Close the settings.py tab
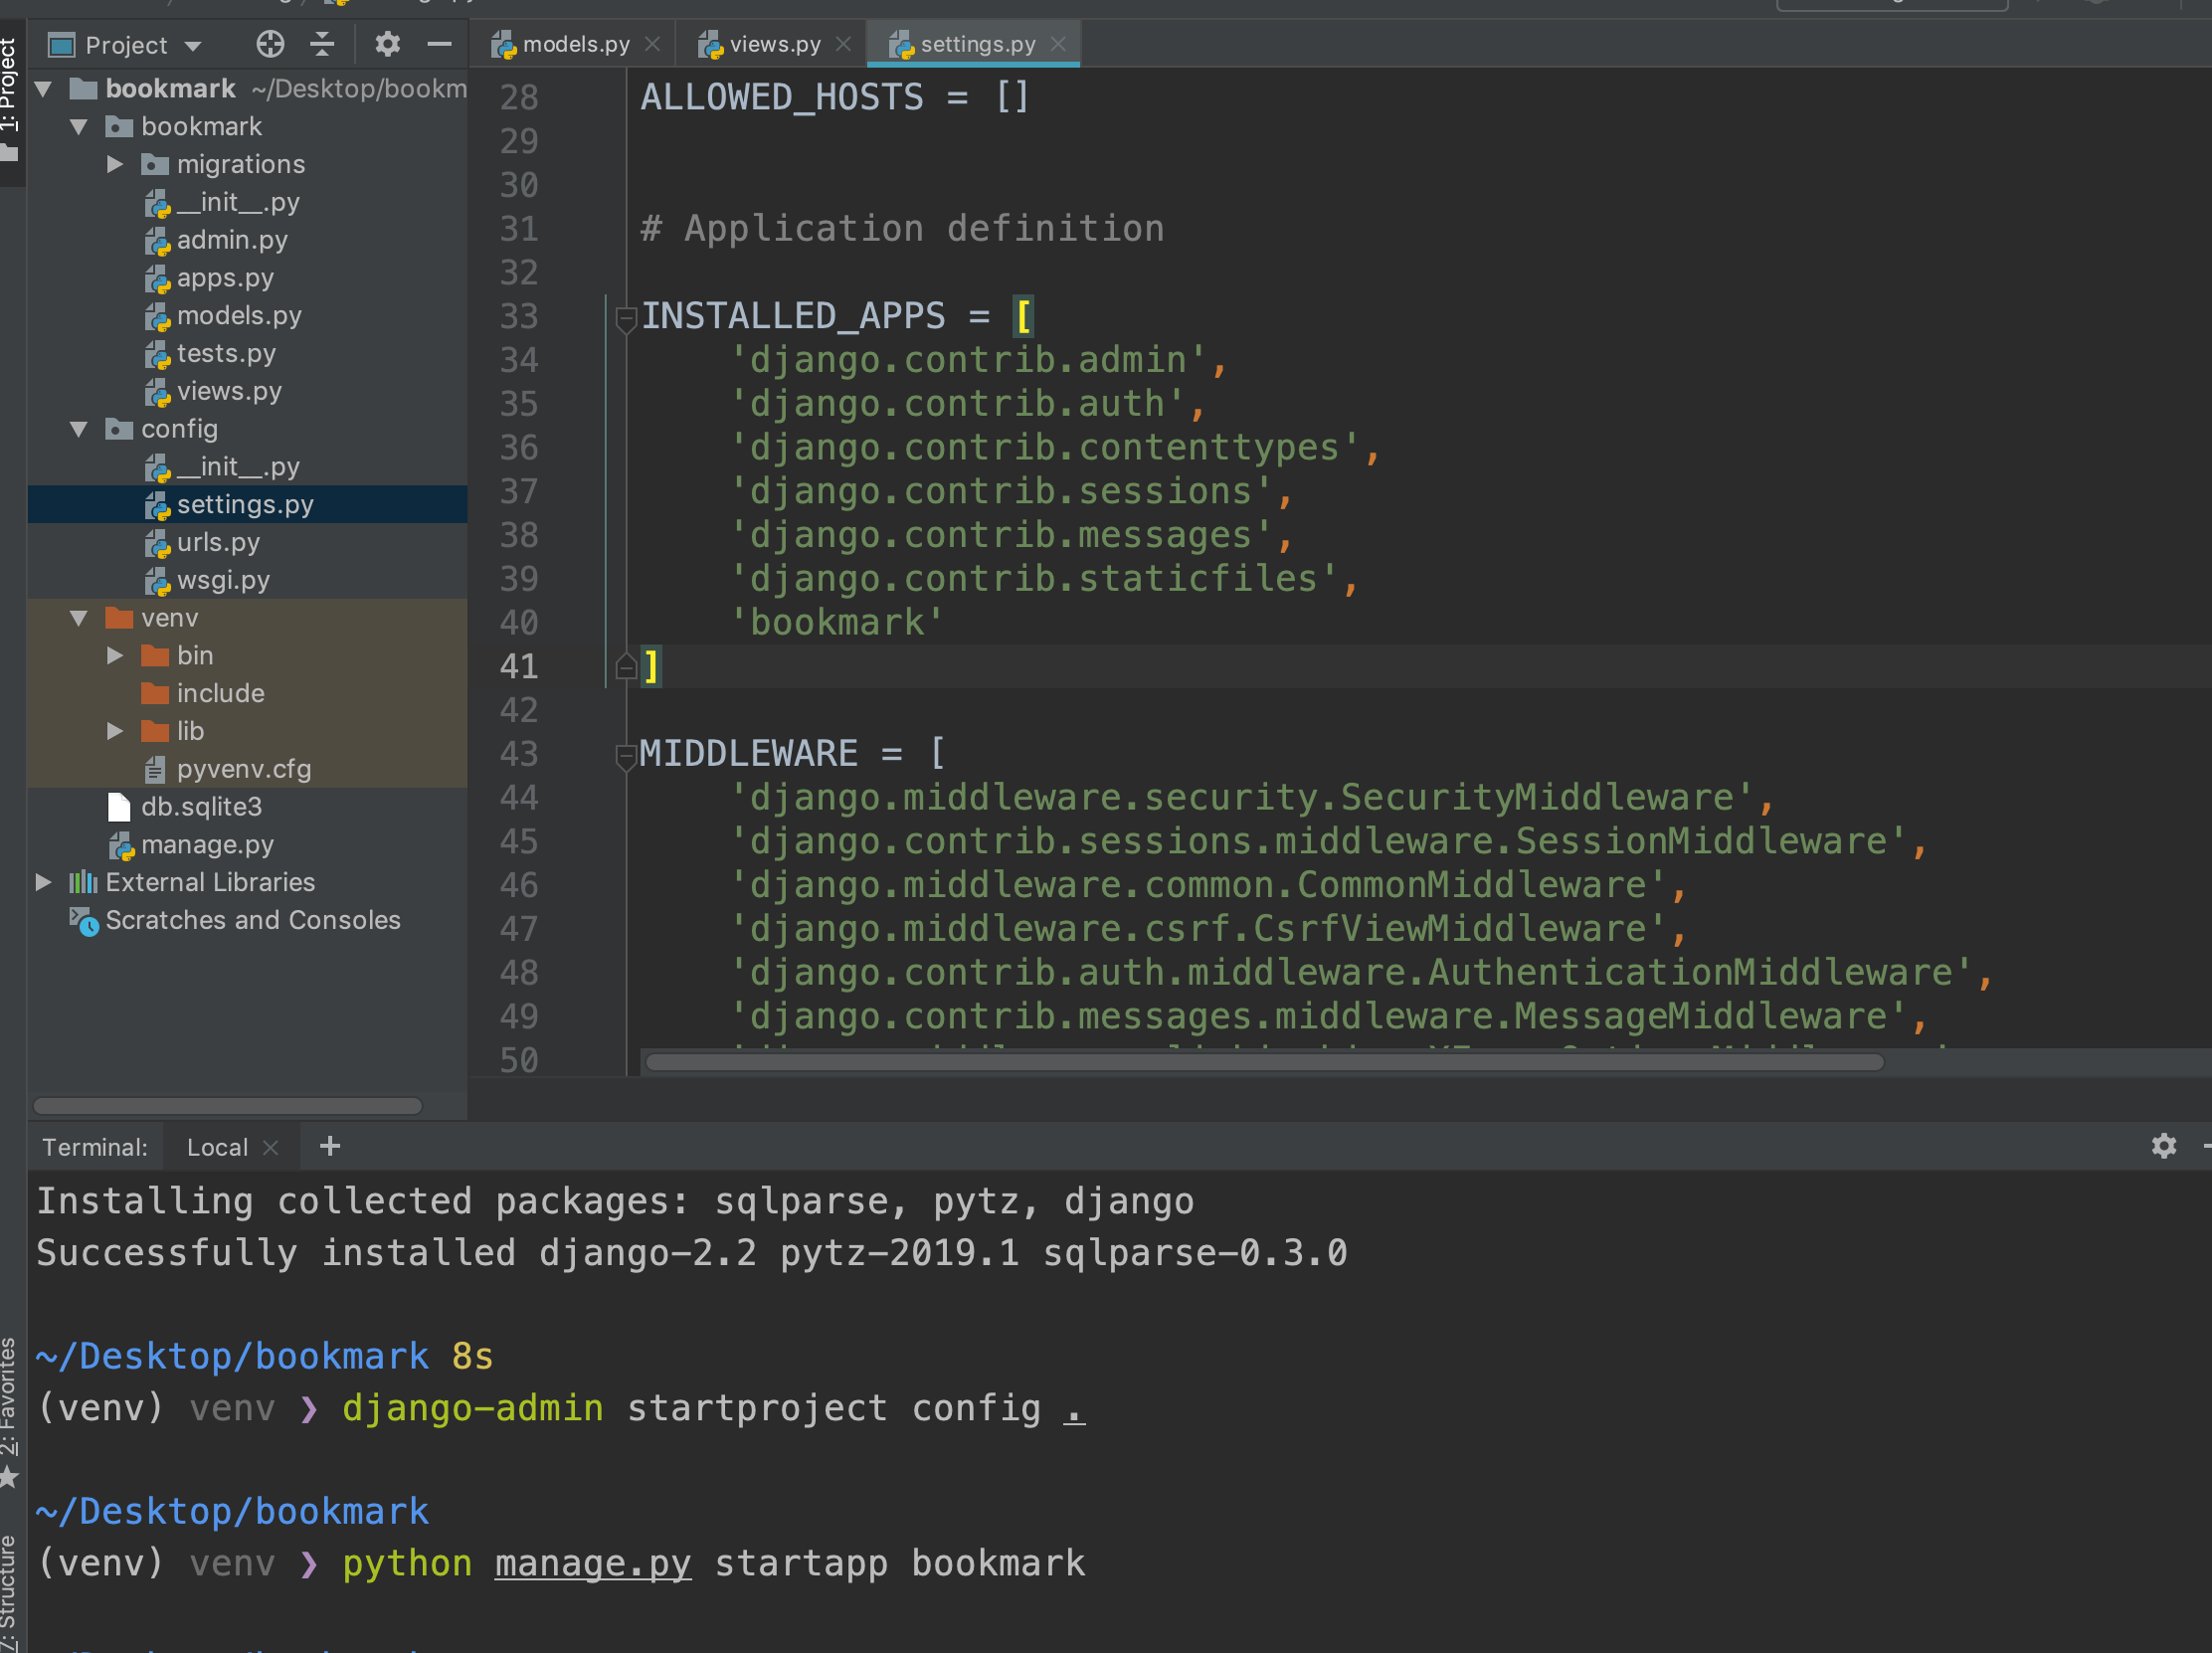The width and height of the screenshot is (2212, 1653). pyautogui.click(x=1058, y=44)
